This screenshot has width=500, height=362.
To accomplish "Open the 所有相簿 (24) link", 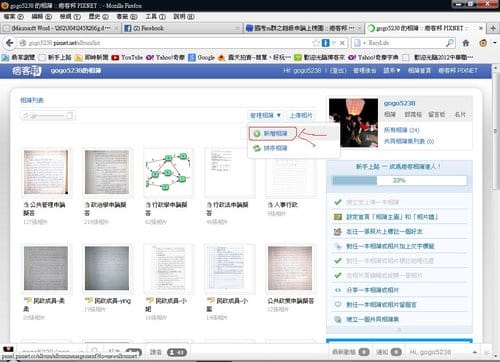I will click(401, 130).
